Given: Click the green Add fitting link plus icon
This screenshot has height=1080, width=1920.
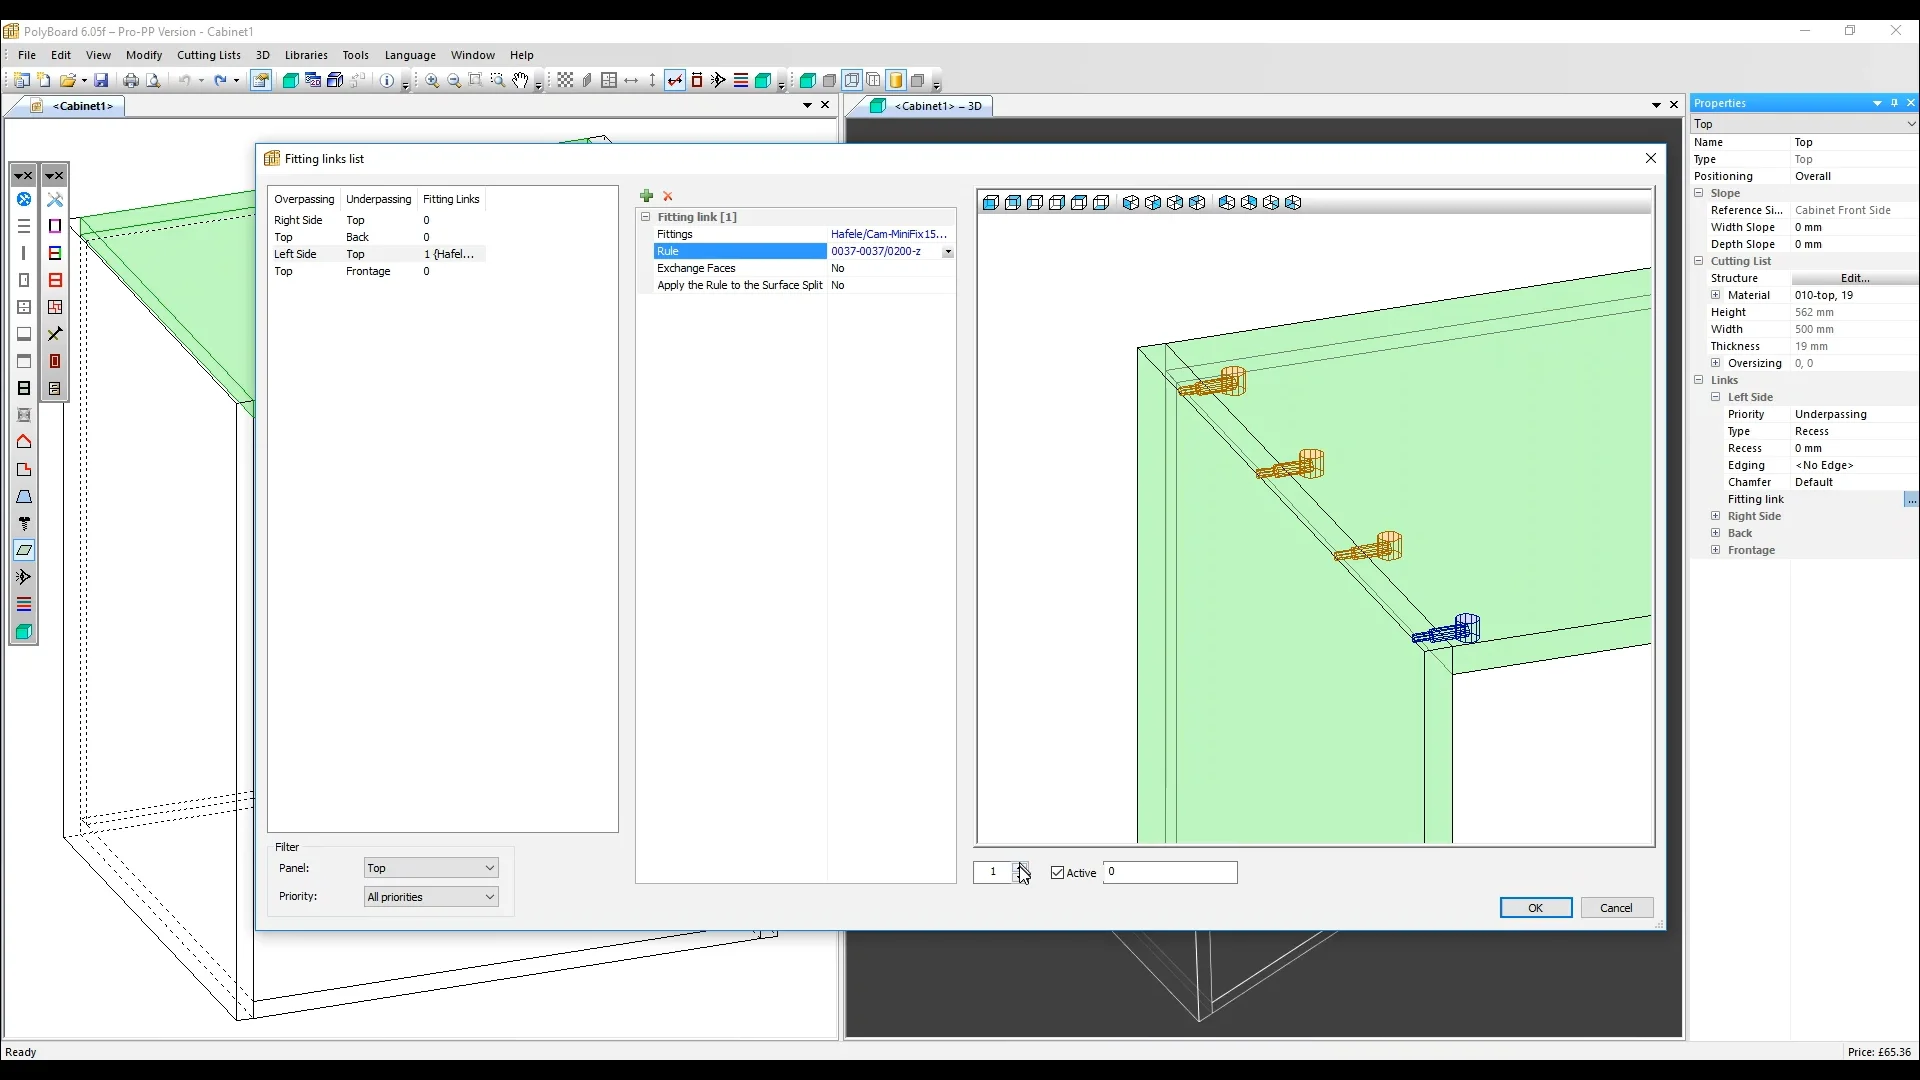Looking at the screenshot, I should point(647,196).
